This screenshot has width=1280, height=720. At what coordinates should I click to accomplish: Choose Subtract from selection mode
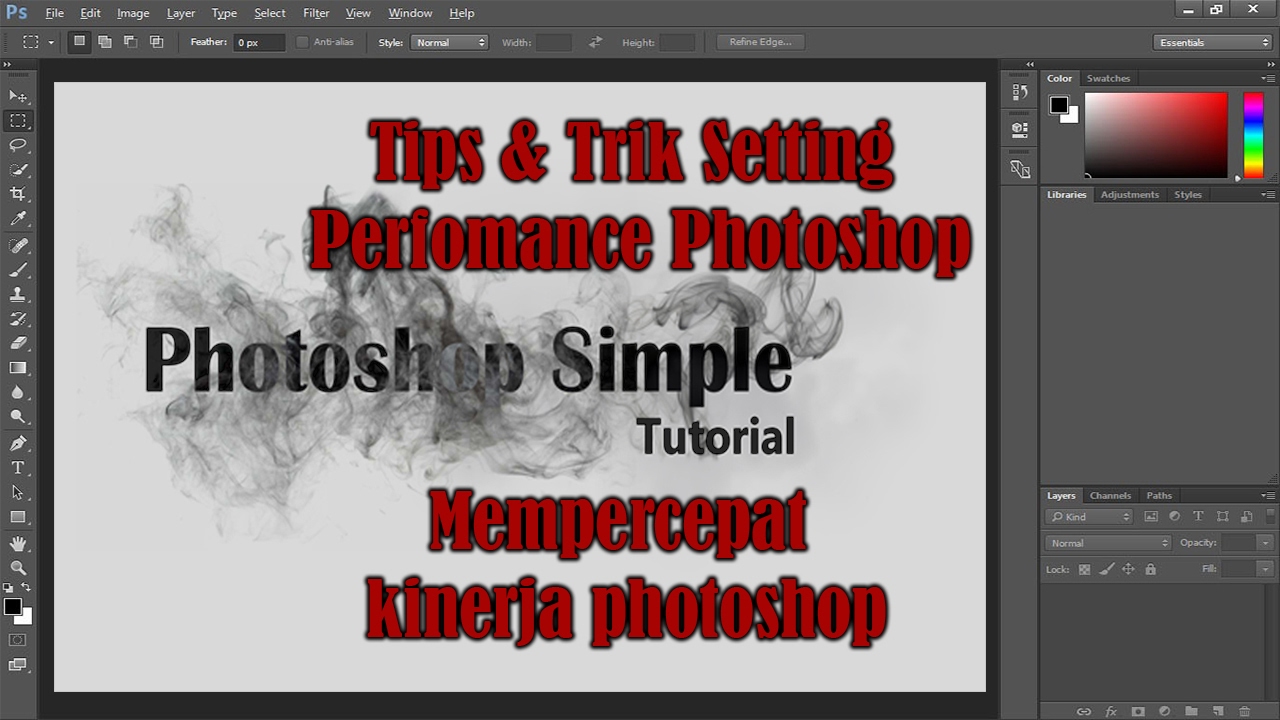(x=131, y=42)
